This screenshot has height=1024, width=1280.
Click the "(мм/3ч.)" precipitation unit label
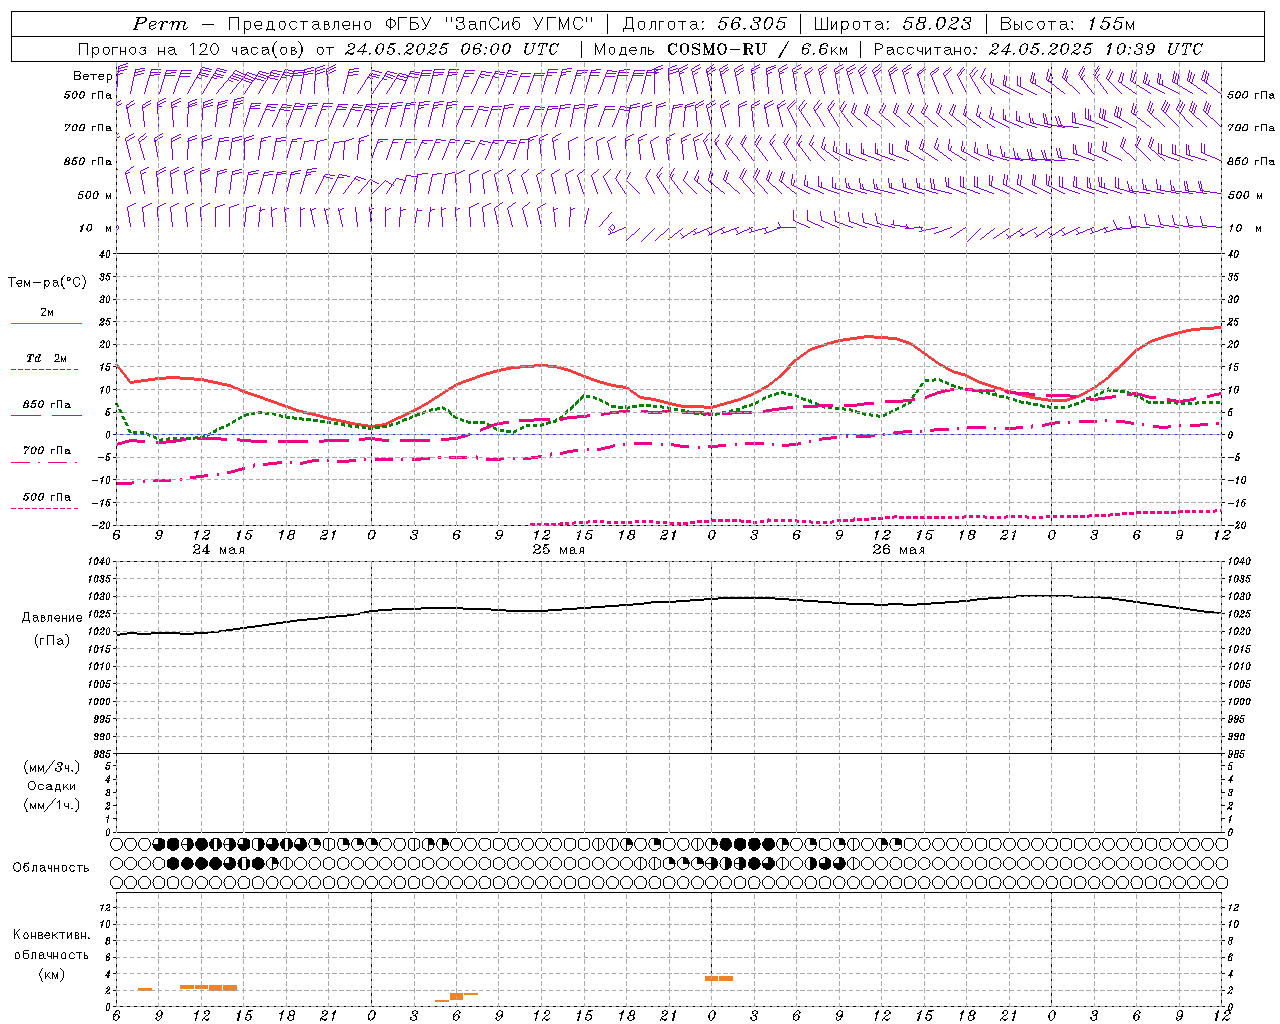click(x=52, y=767)
